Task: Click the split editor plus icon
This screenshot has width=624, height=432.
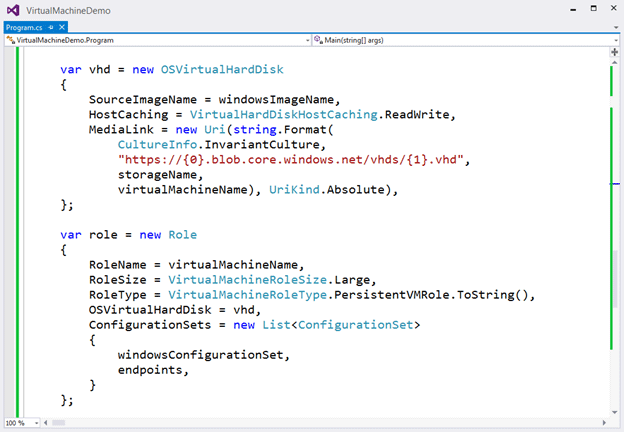Action: [614, 52]
